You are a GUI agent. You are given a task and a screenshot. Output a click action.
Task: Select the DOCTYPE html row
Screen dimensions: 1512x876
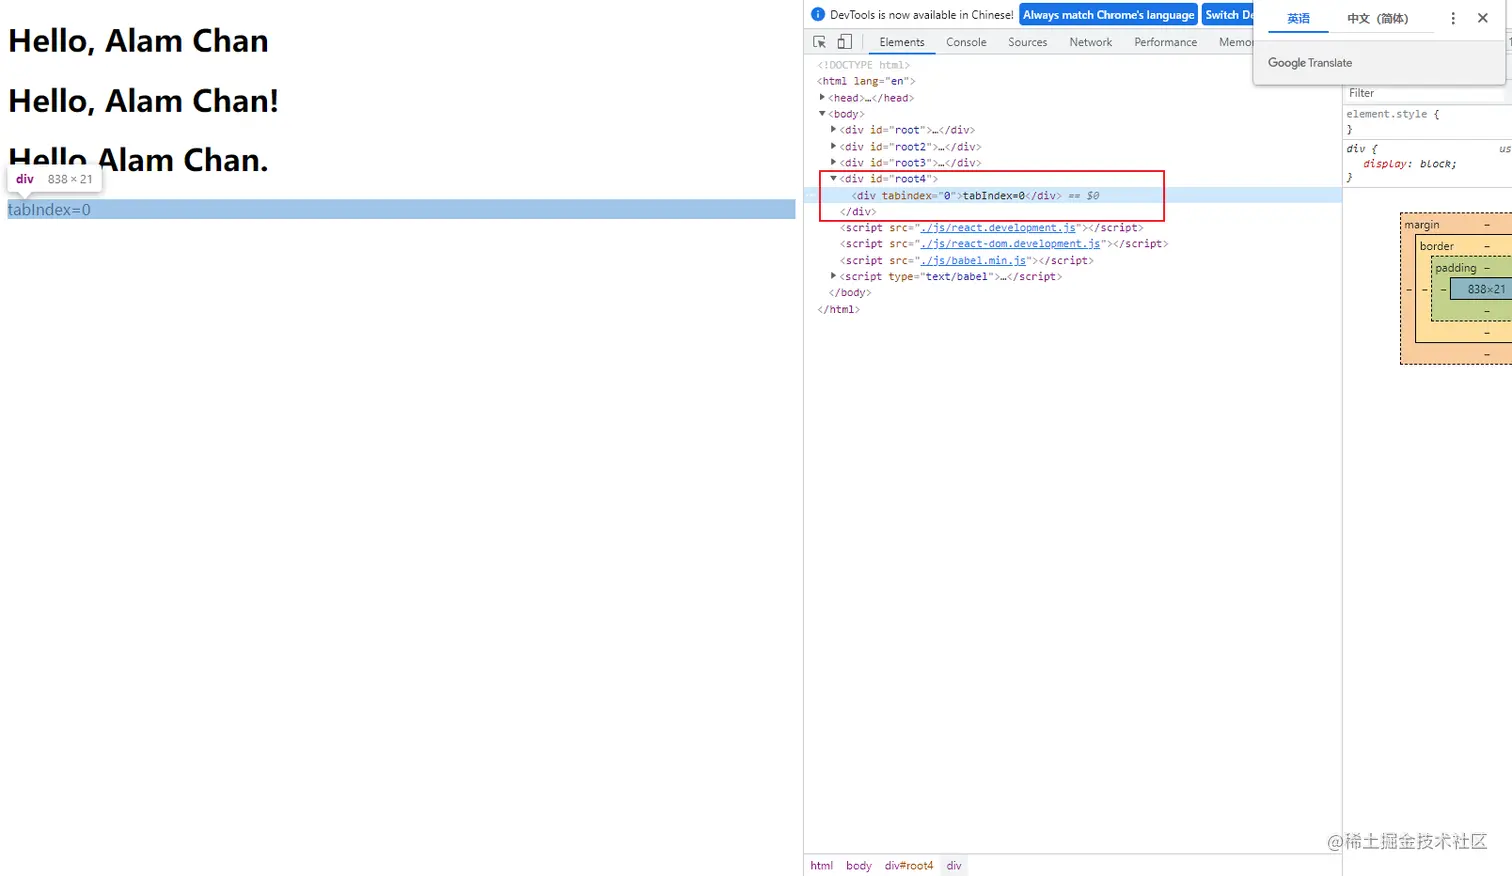pos(864,65)
